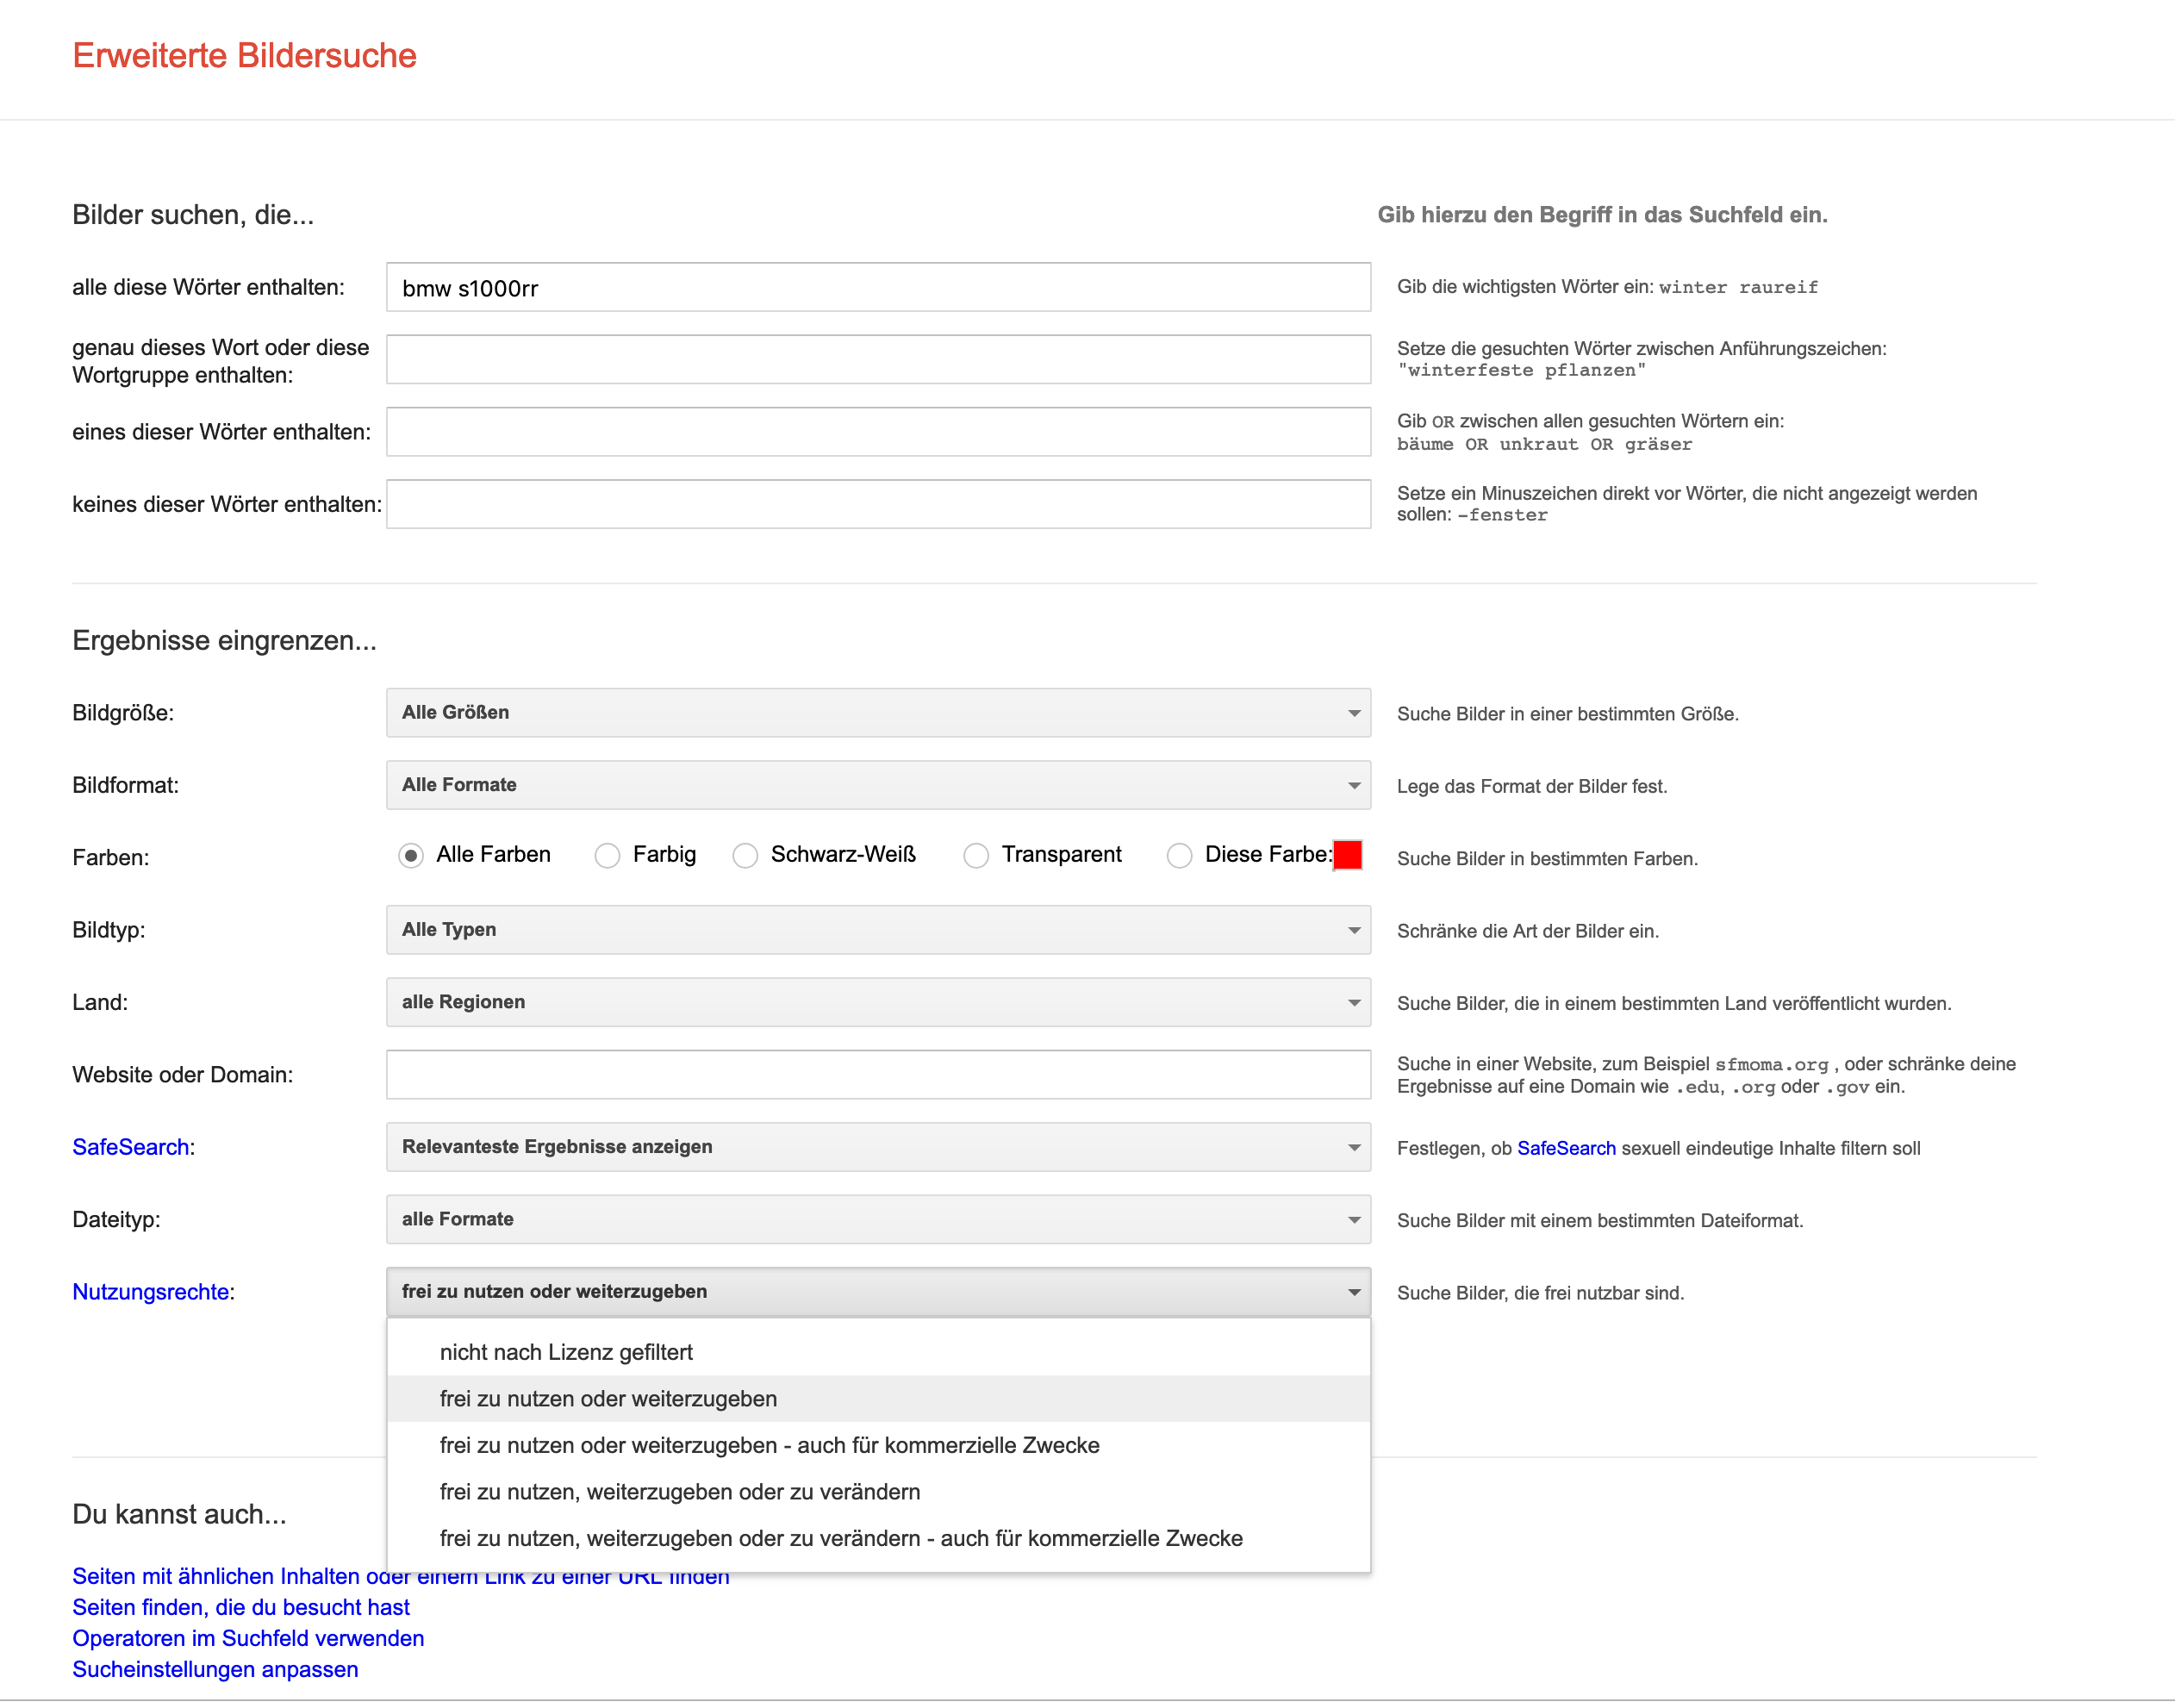Click the 'Nutzungsrechte' link label
Viewport: 2175px width, 1708px height.
coord(151,1292)
